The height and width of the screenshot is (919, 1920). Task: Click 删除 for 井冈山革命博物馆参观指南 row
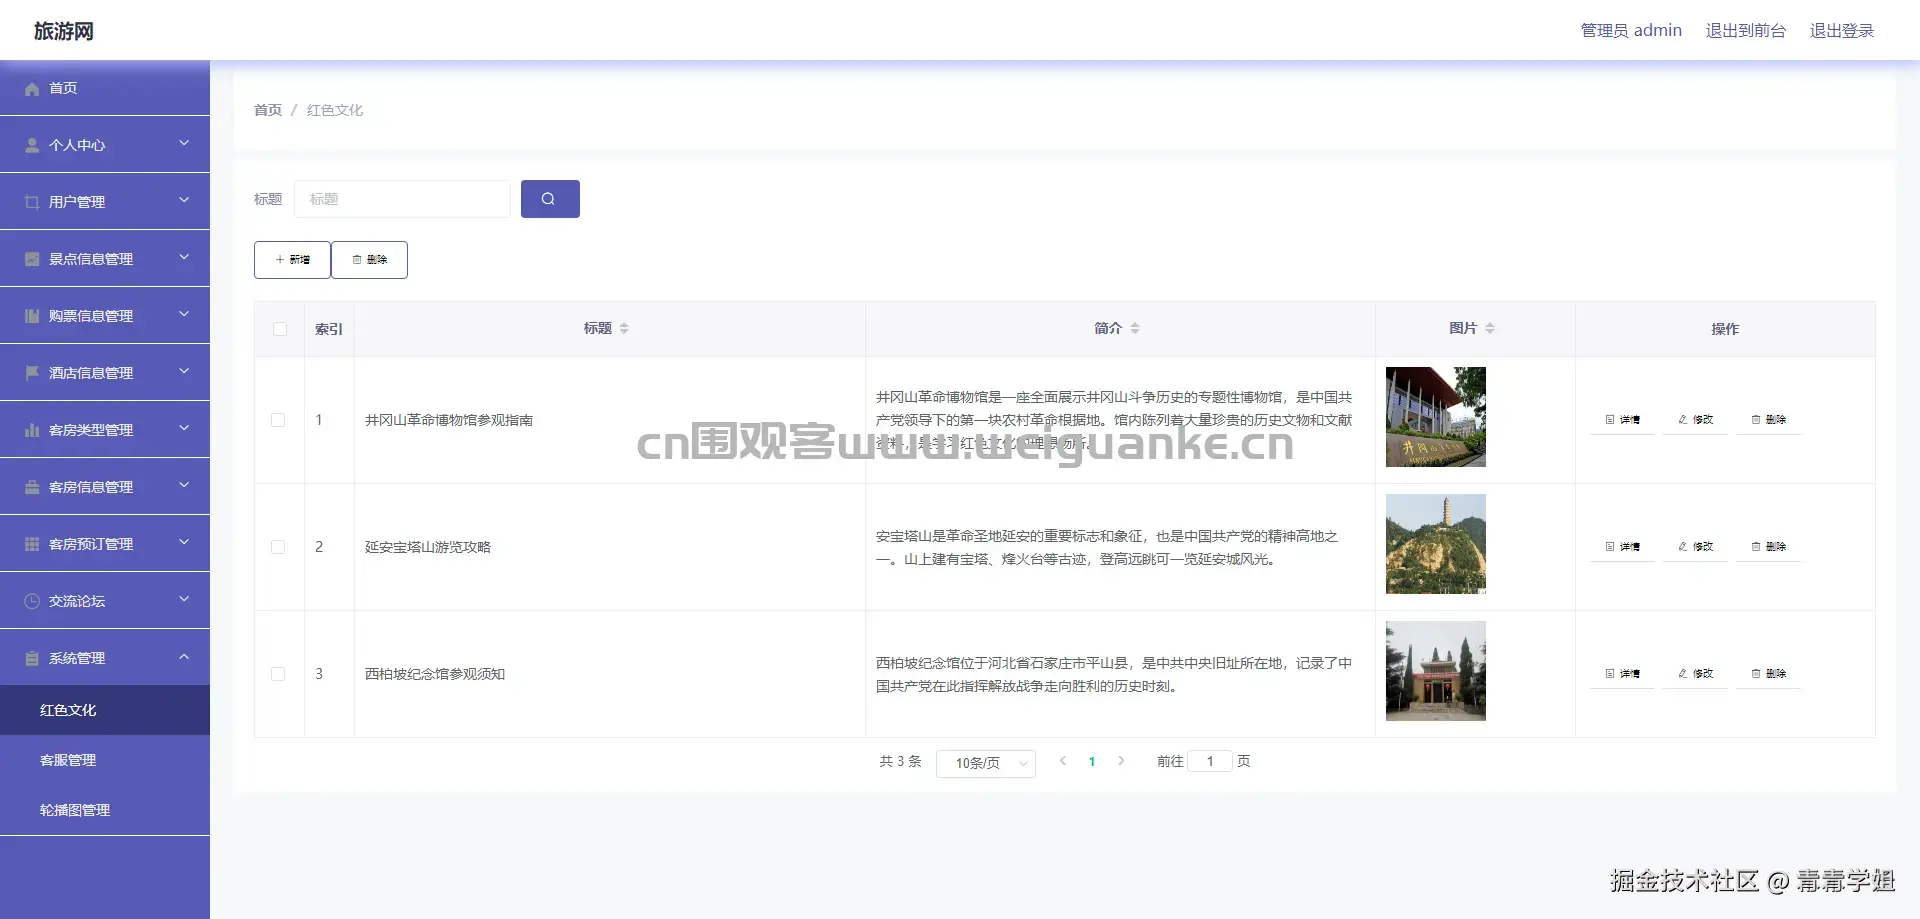coord(1768,420)
